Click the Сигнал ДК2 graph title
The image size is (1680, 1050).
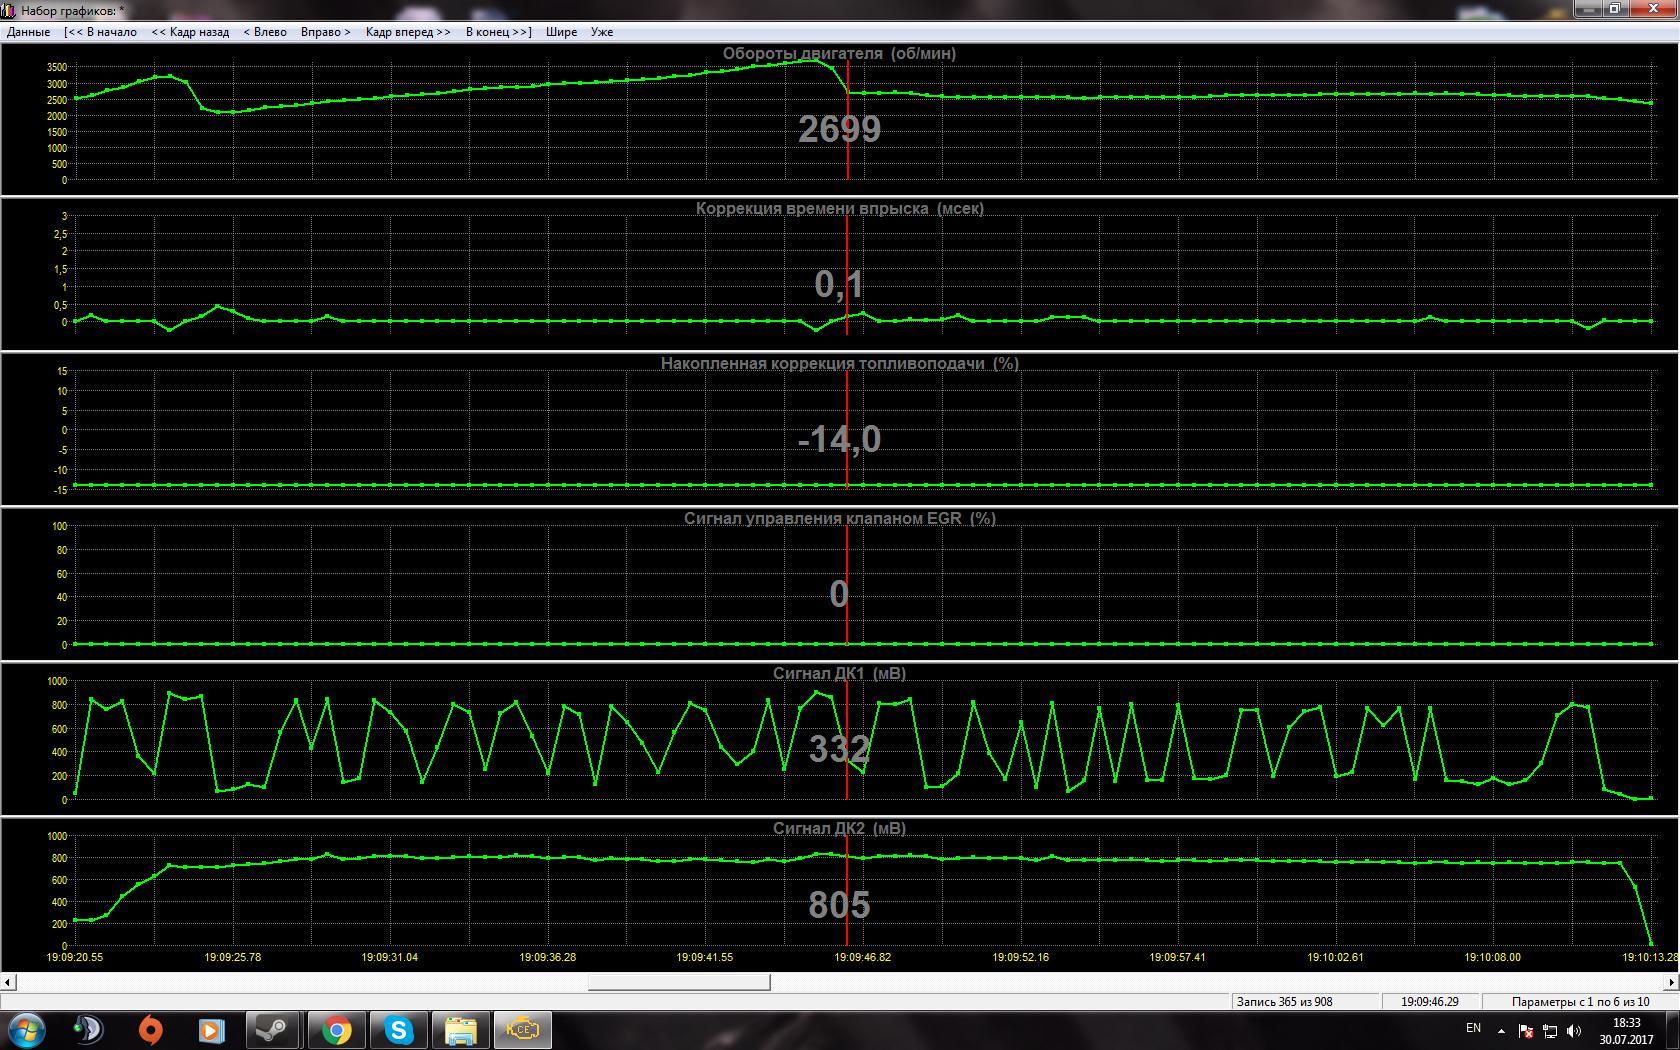839,828
